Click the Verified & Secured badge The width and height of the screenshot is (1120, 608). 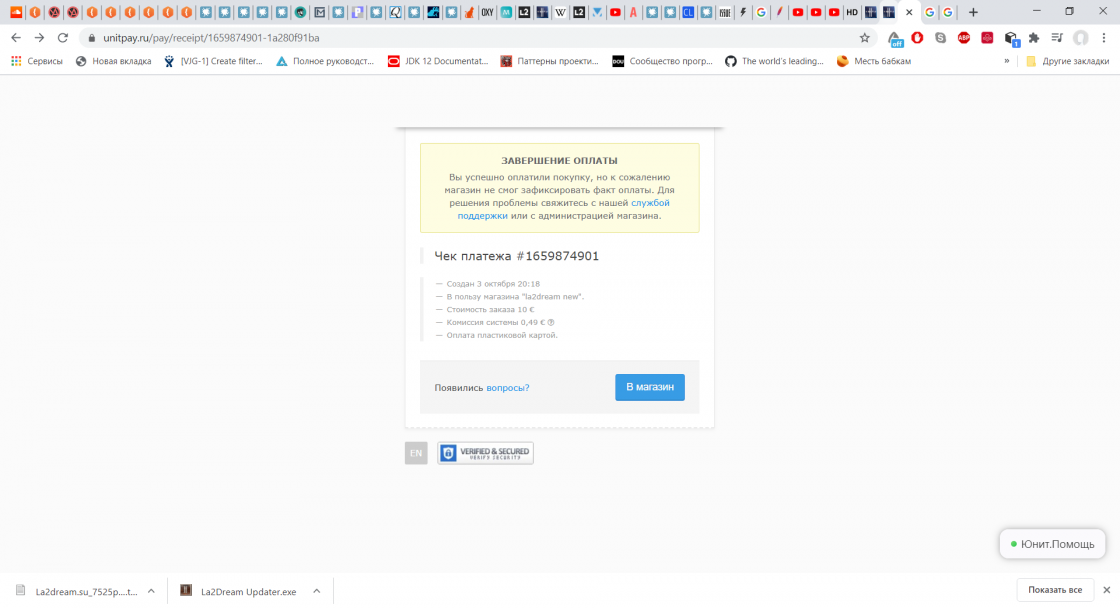coord(485,453)
